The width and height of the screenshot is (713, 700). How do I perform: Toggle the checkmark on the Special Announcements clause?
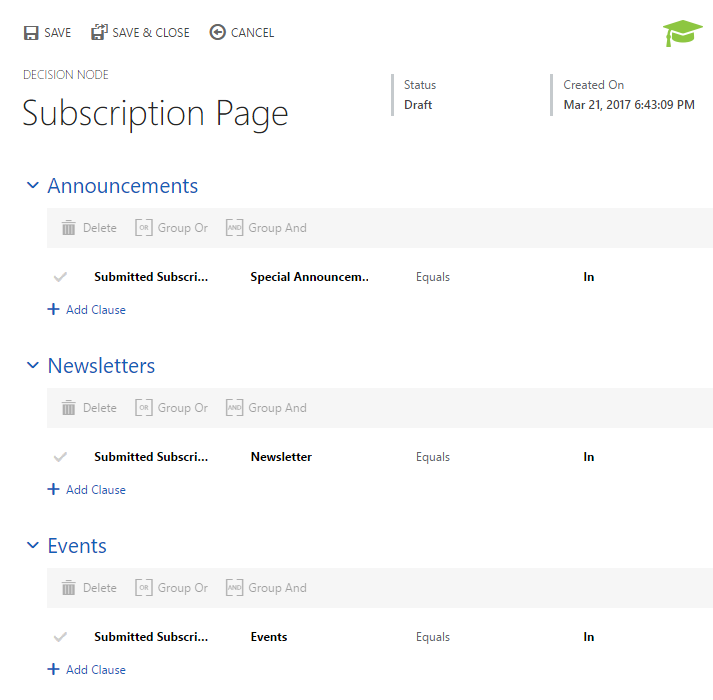[x=60, y=277]
